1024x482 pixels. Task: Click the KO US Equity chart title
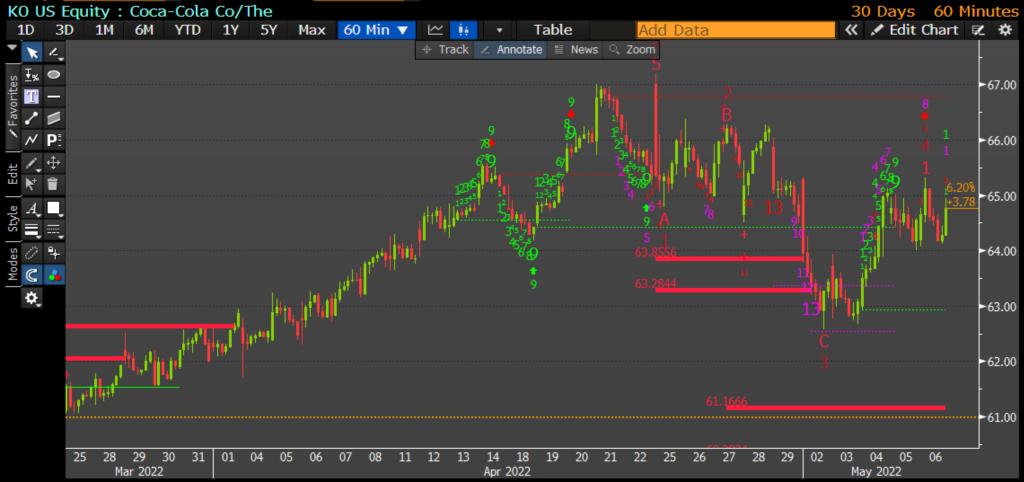click(140, 11)
